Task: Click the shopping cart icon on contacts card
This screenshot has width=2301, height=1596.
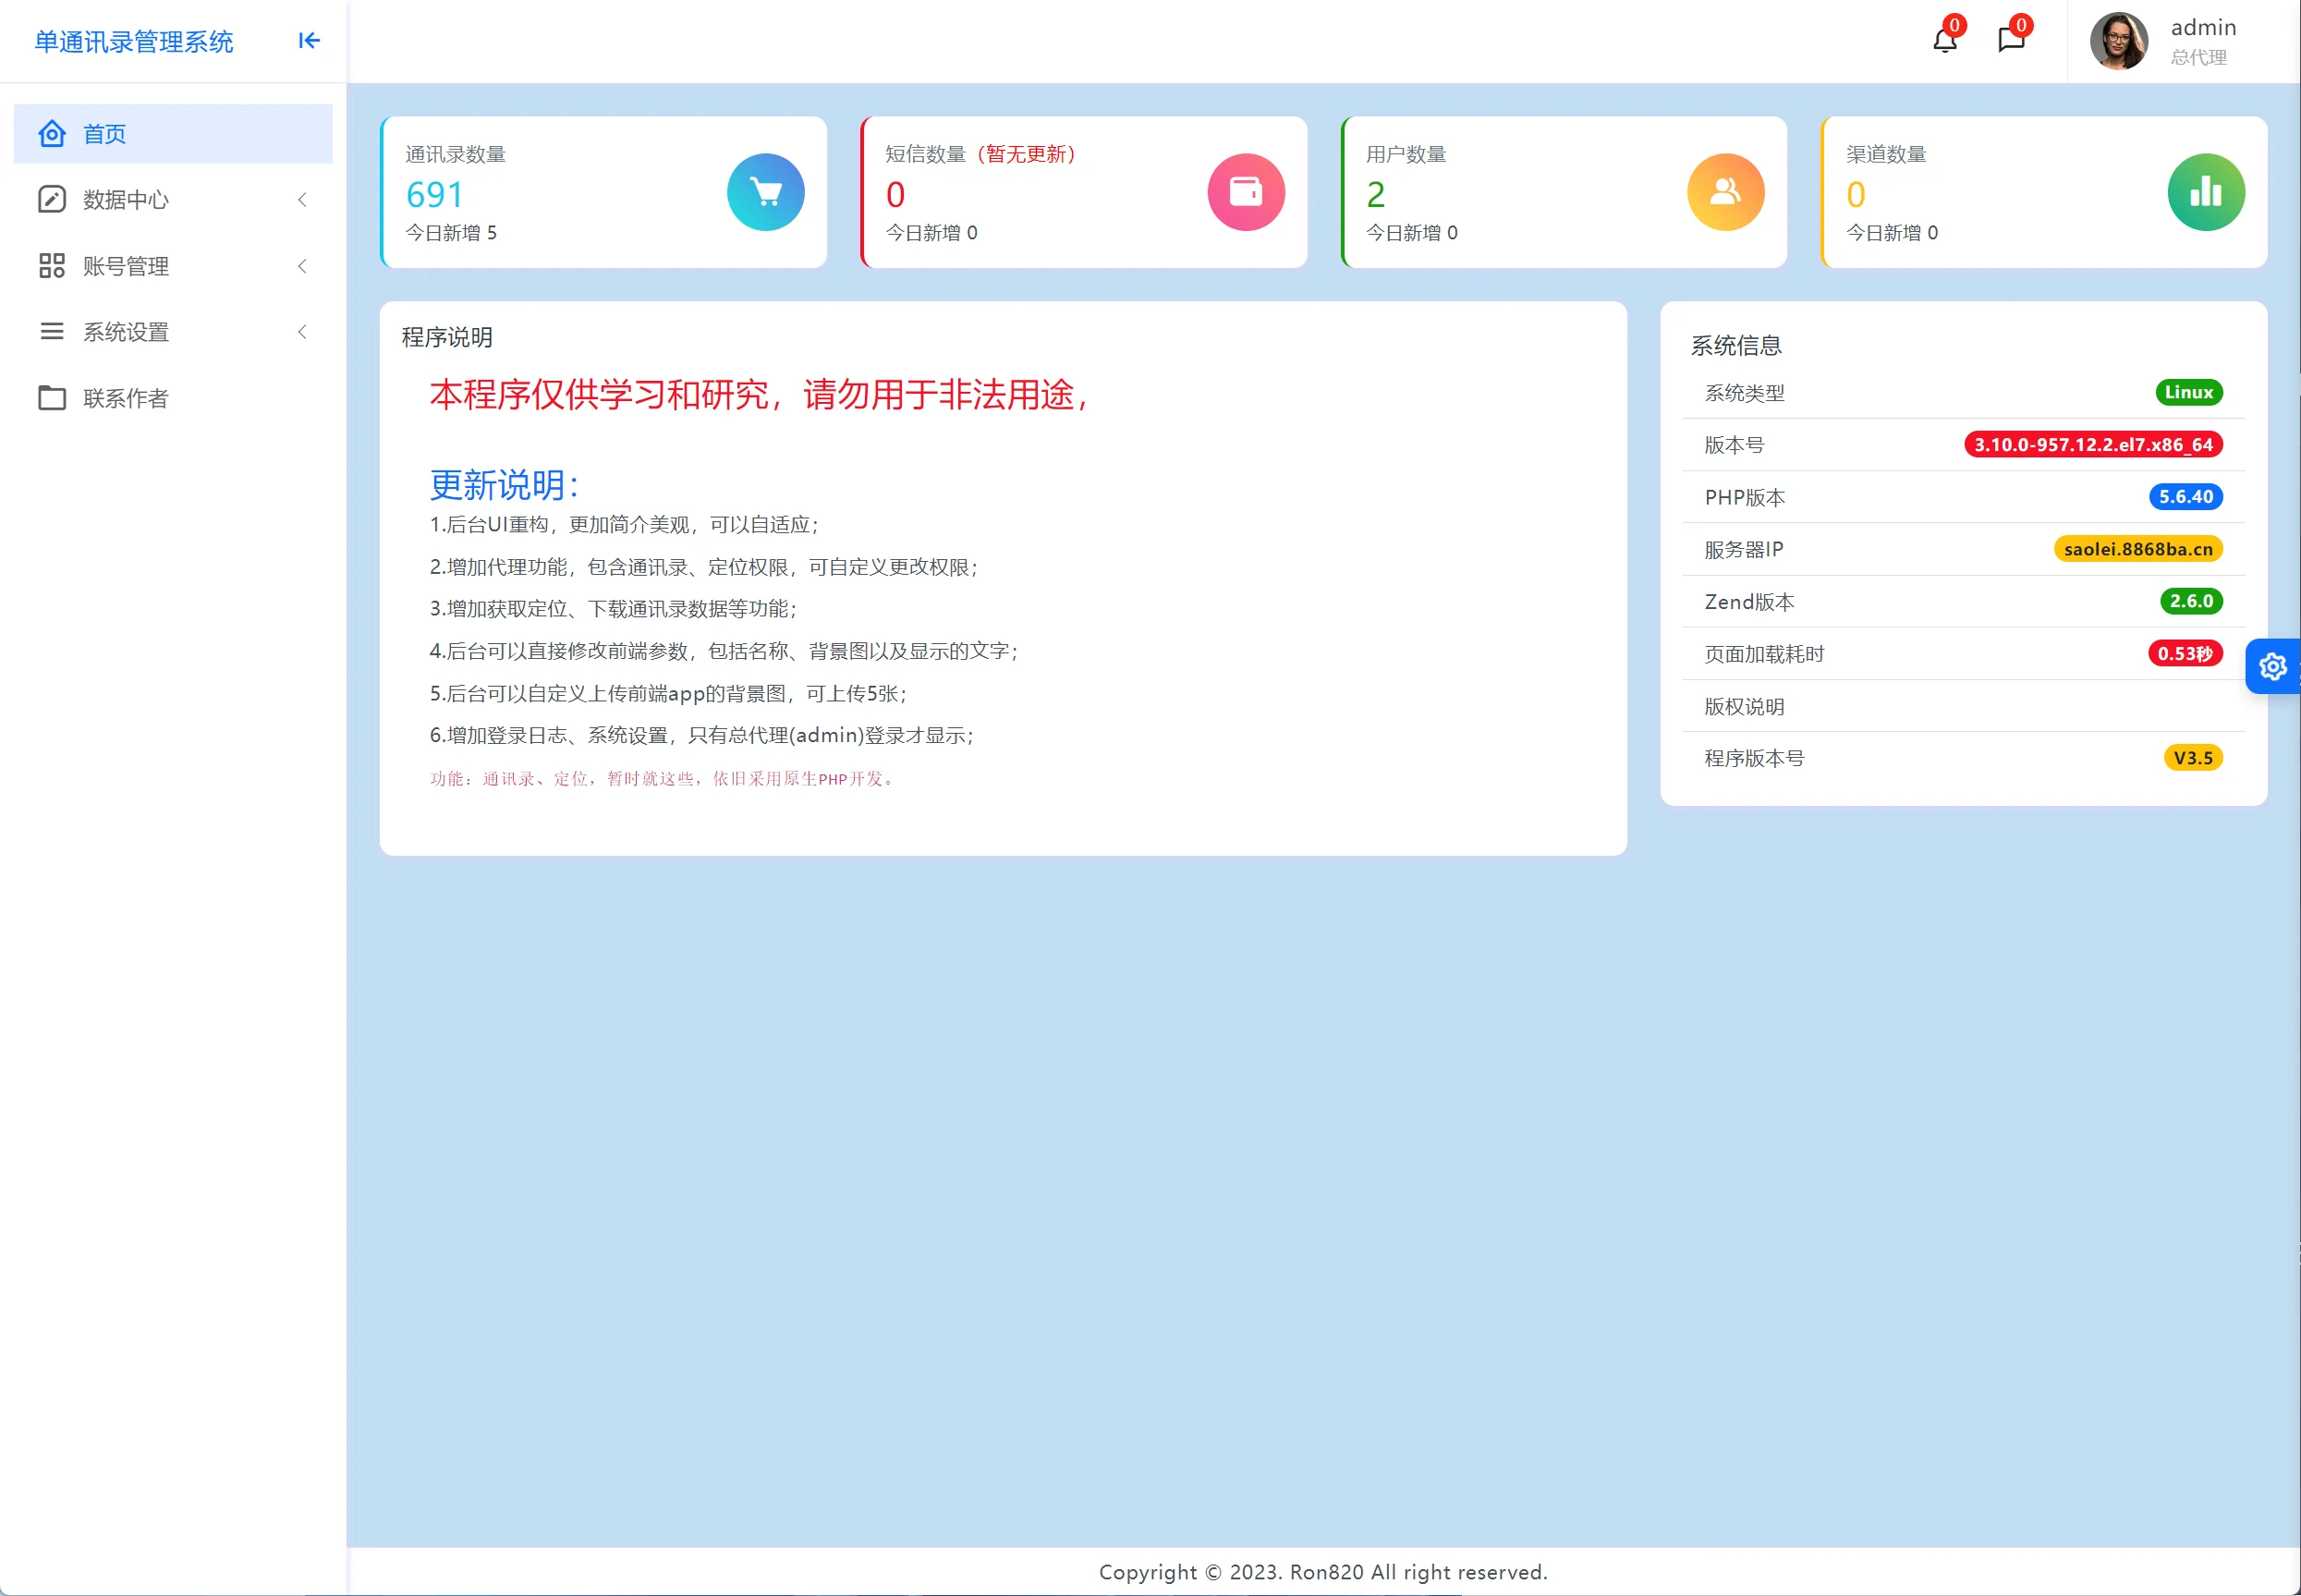Action: pos(765,192)
